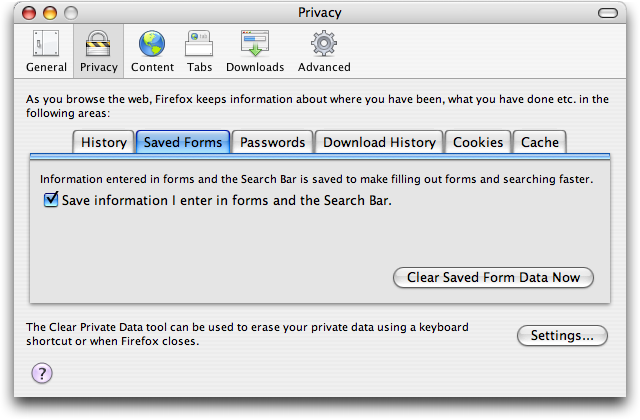The width and height of the screenshot is (640, 420).
Task: Open the Content globe icon
Action: (x=152, y=43)
